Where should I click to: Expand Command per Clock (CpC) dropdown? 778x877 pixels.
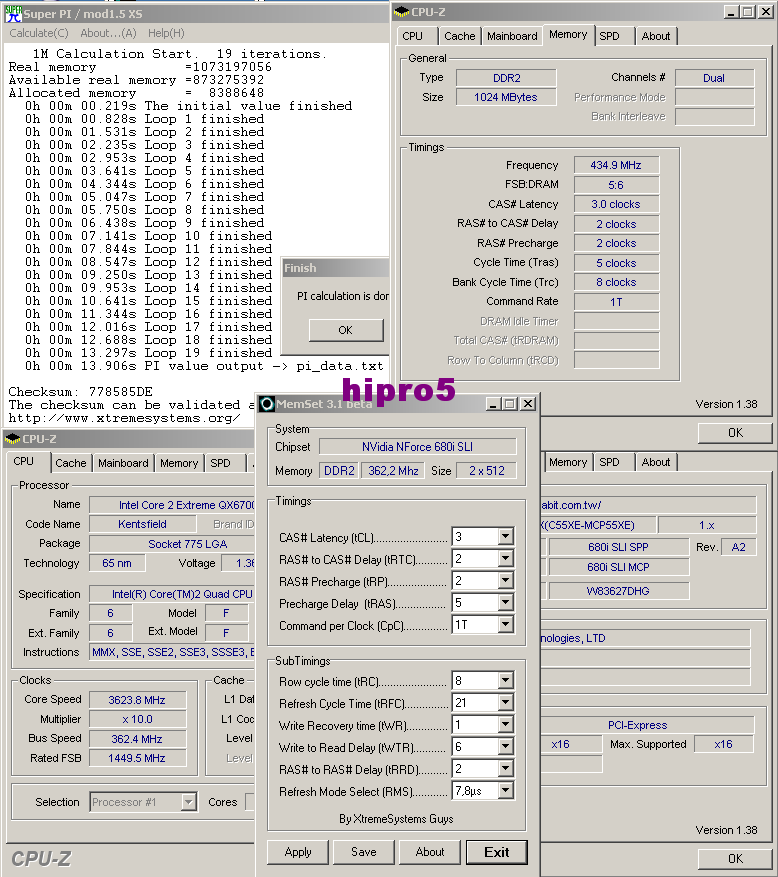(x=505, y=624)
